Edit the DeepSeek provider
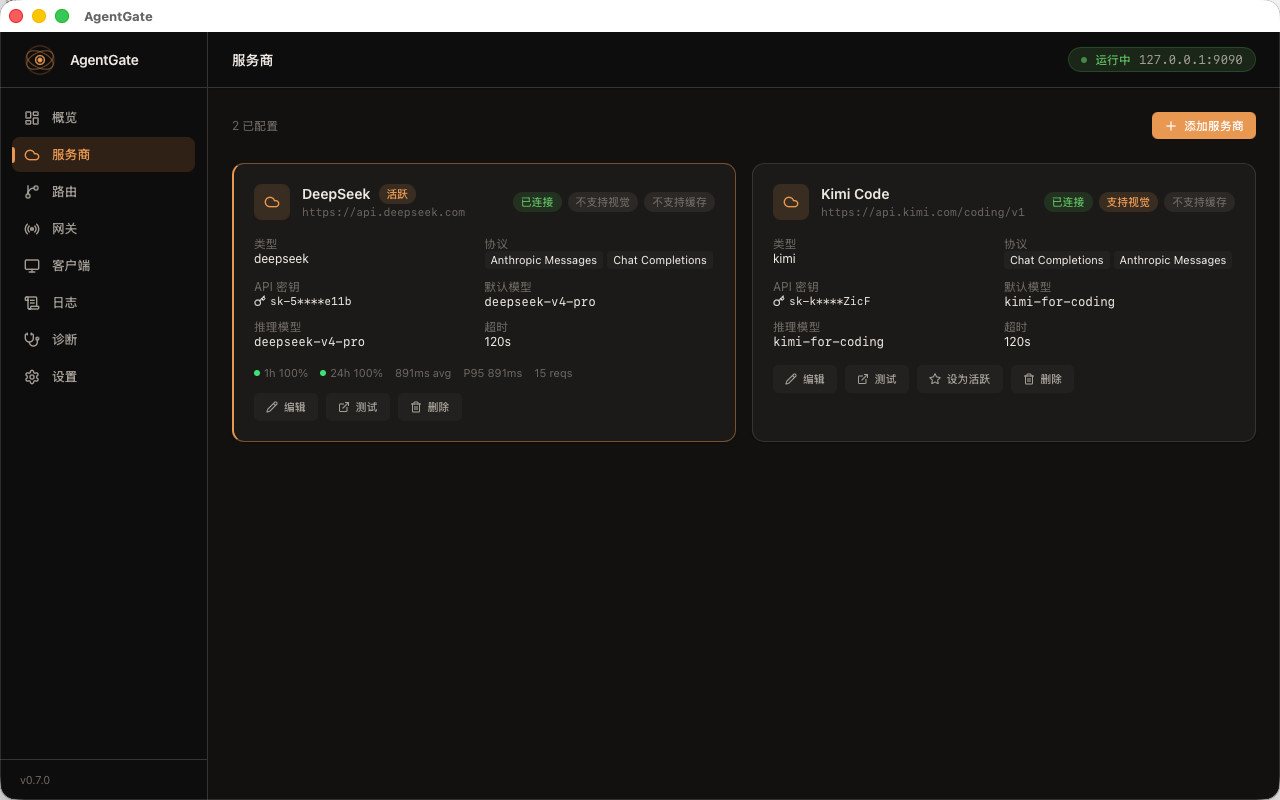Image resolution: width=1280 pixels, height=800 pixels. coord(286,407)
